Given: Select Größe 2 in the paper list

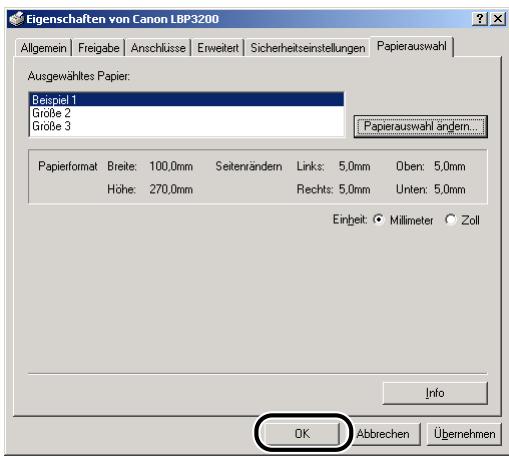Looking at the screenshot, I should tap(187, 113).
